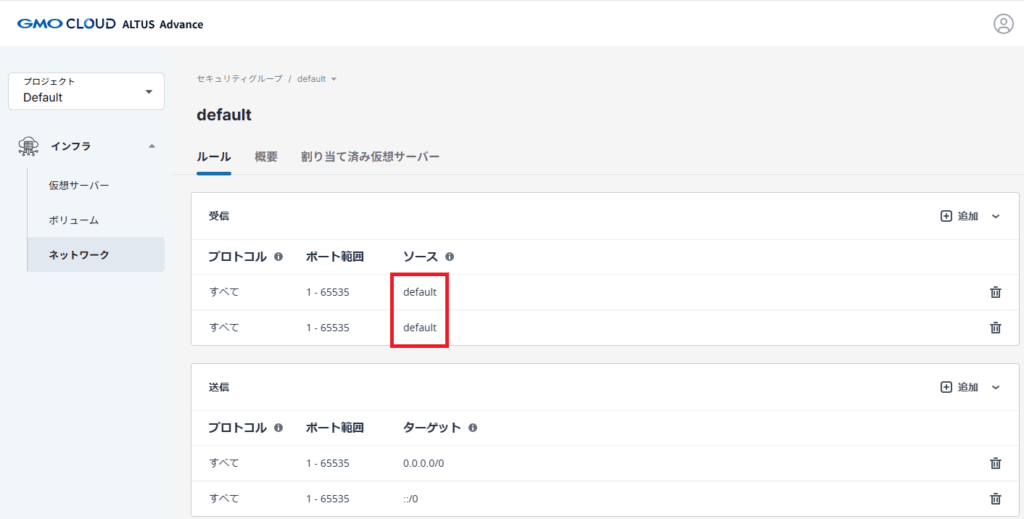
Task: Collapse the 受信 rules panel chevron
Action: pyautogui.click(x=995, y=216)
